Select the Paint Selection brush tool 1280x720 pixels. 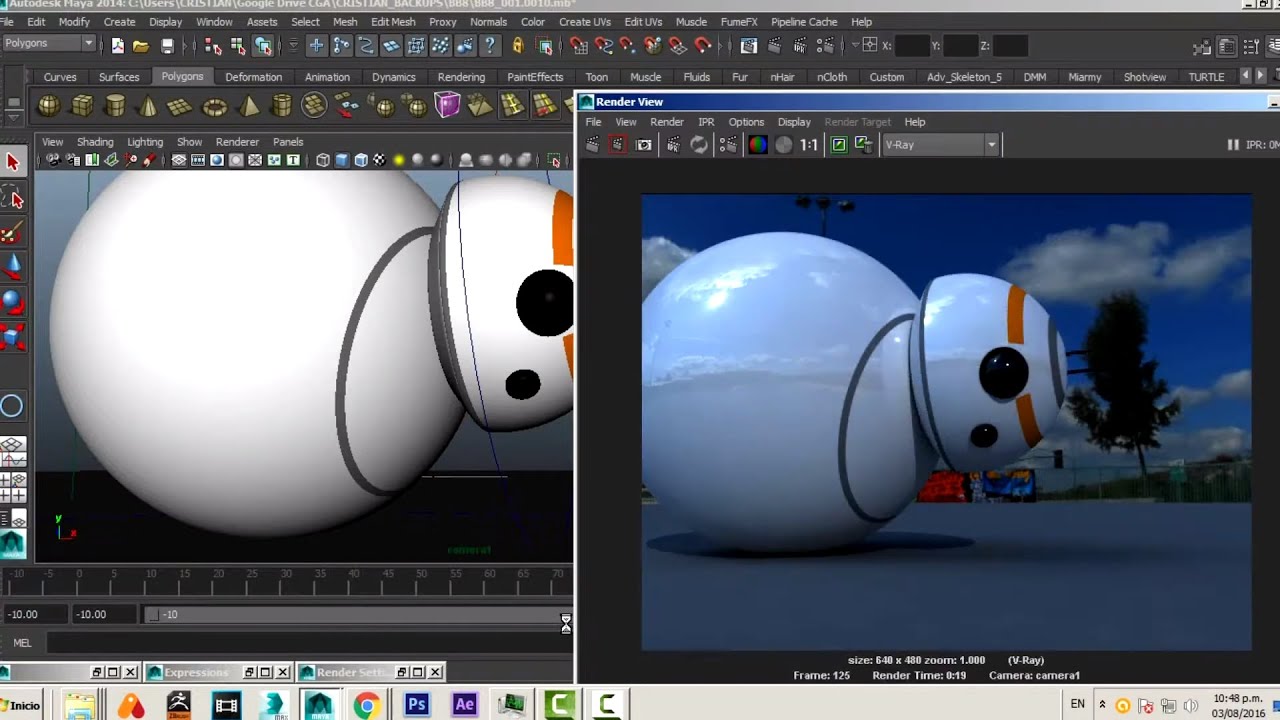(x=12, y=234)
